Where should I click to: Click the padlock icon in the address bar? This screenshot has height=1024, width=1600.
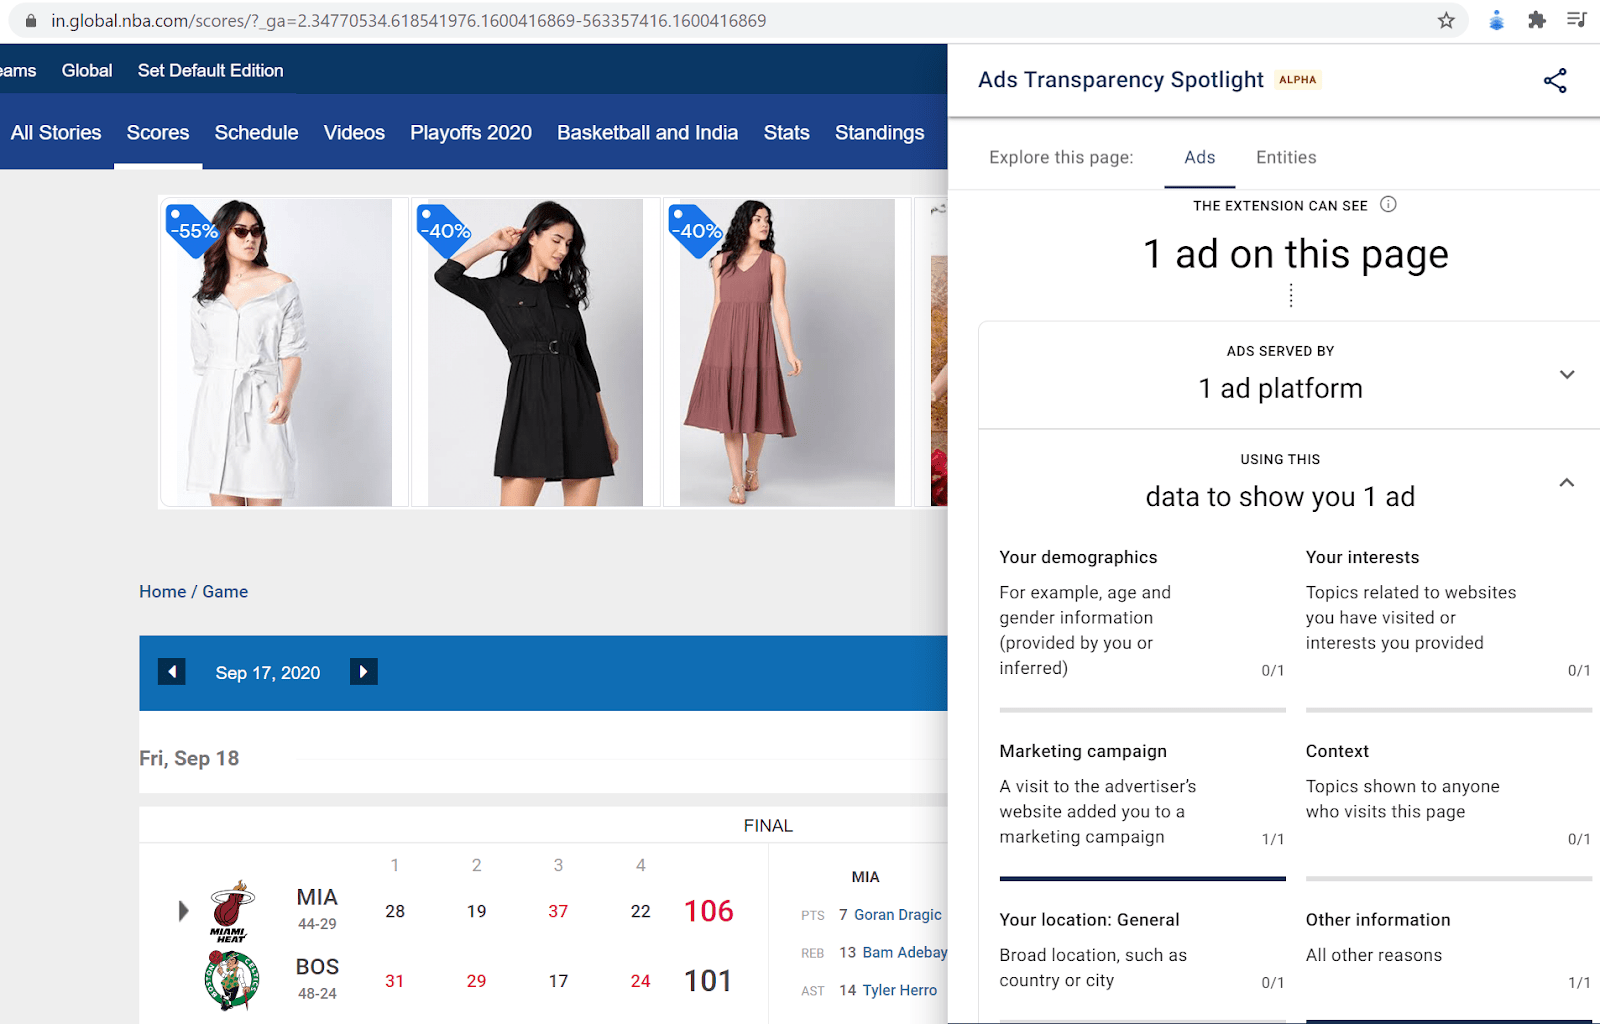[32, 19]
